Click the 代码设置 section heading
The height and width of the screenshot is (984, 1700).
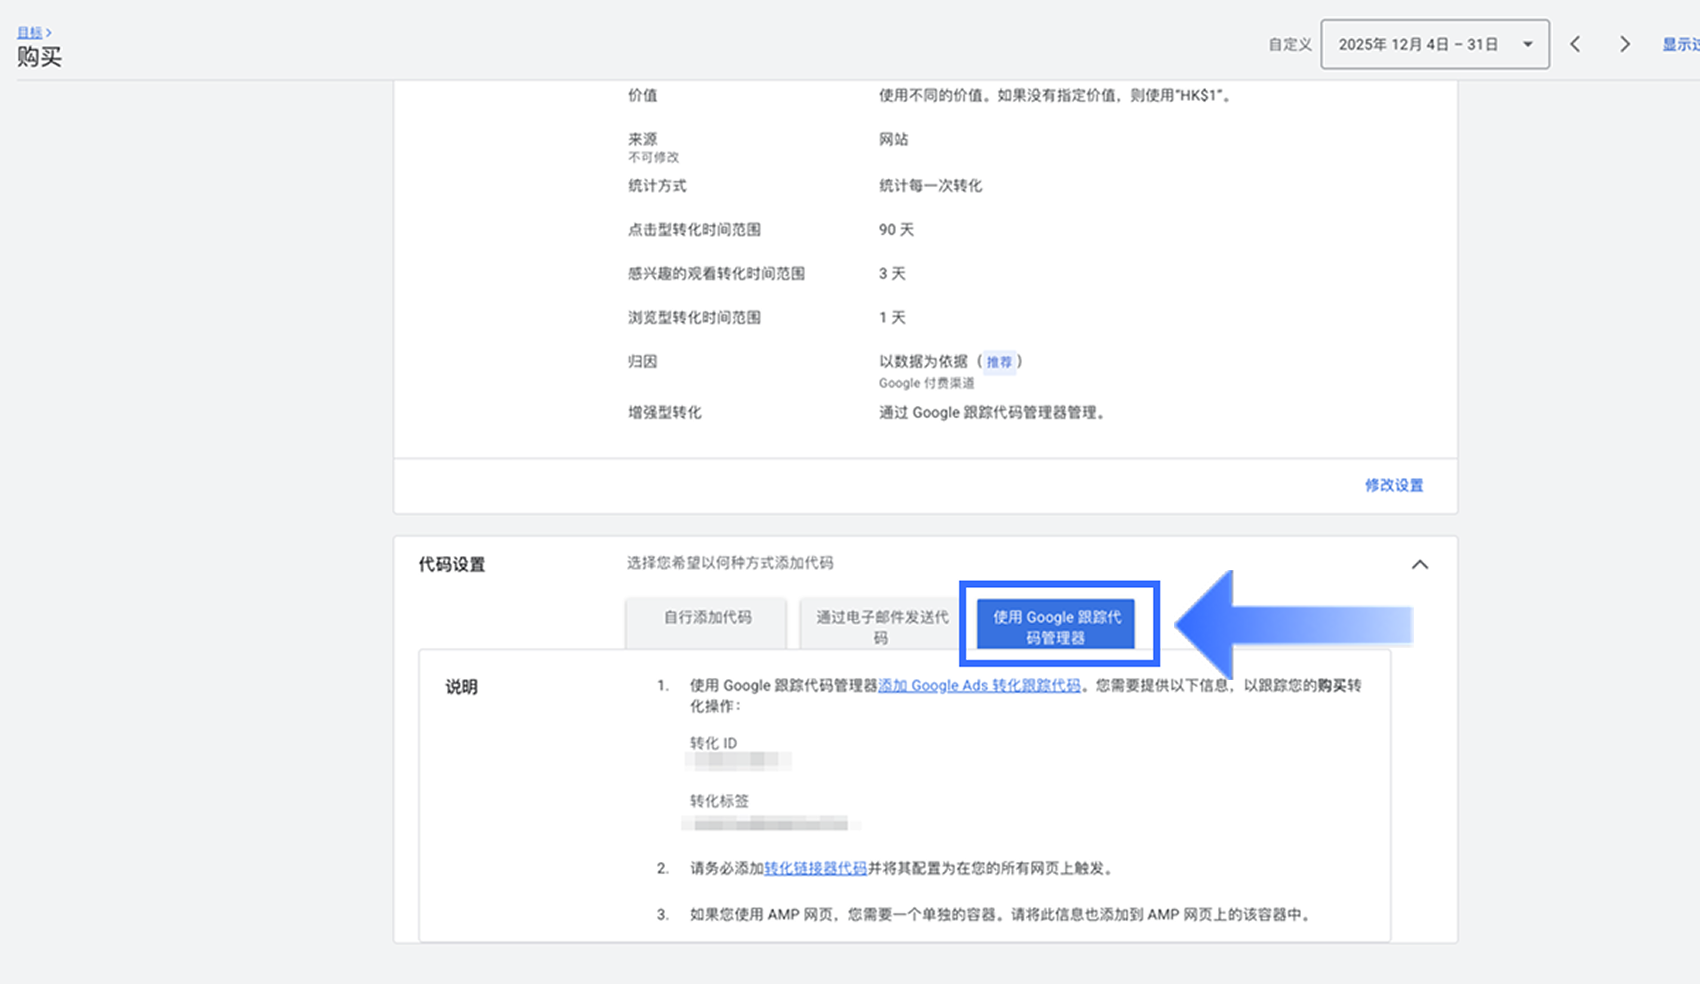point(452,565)
